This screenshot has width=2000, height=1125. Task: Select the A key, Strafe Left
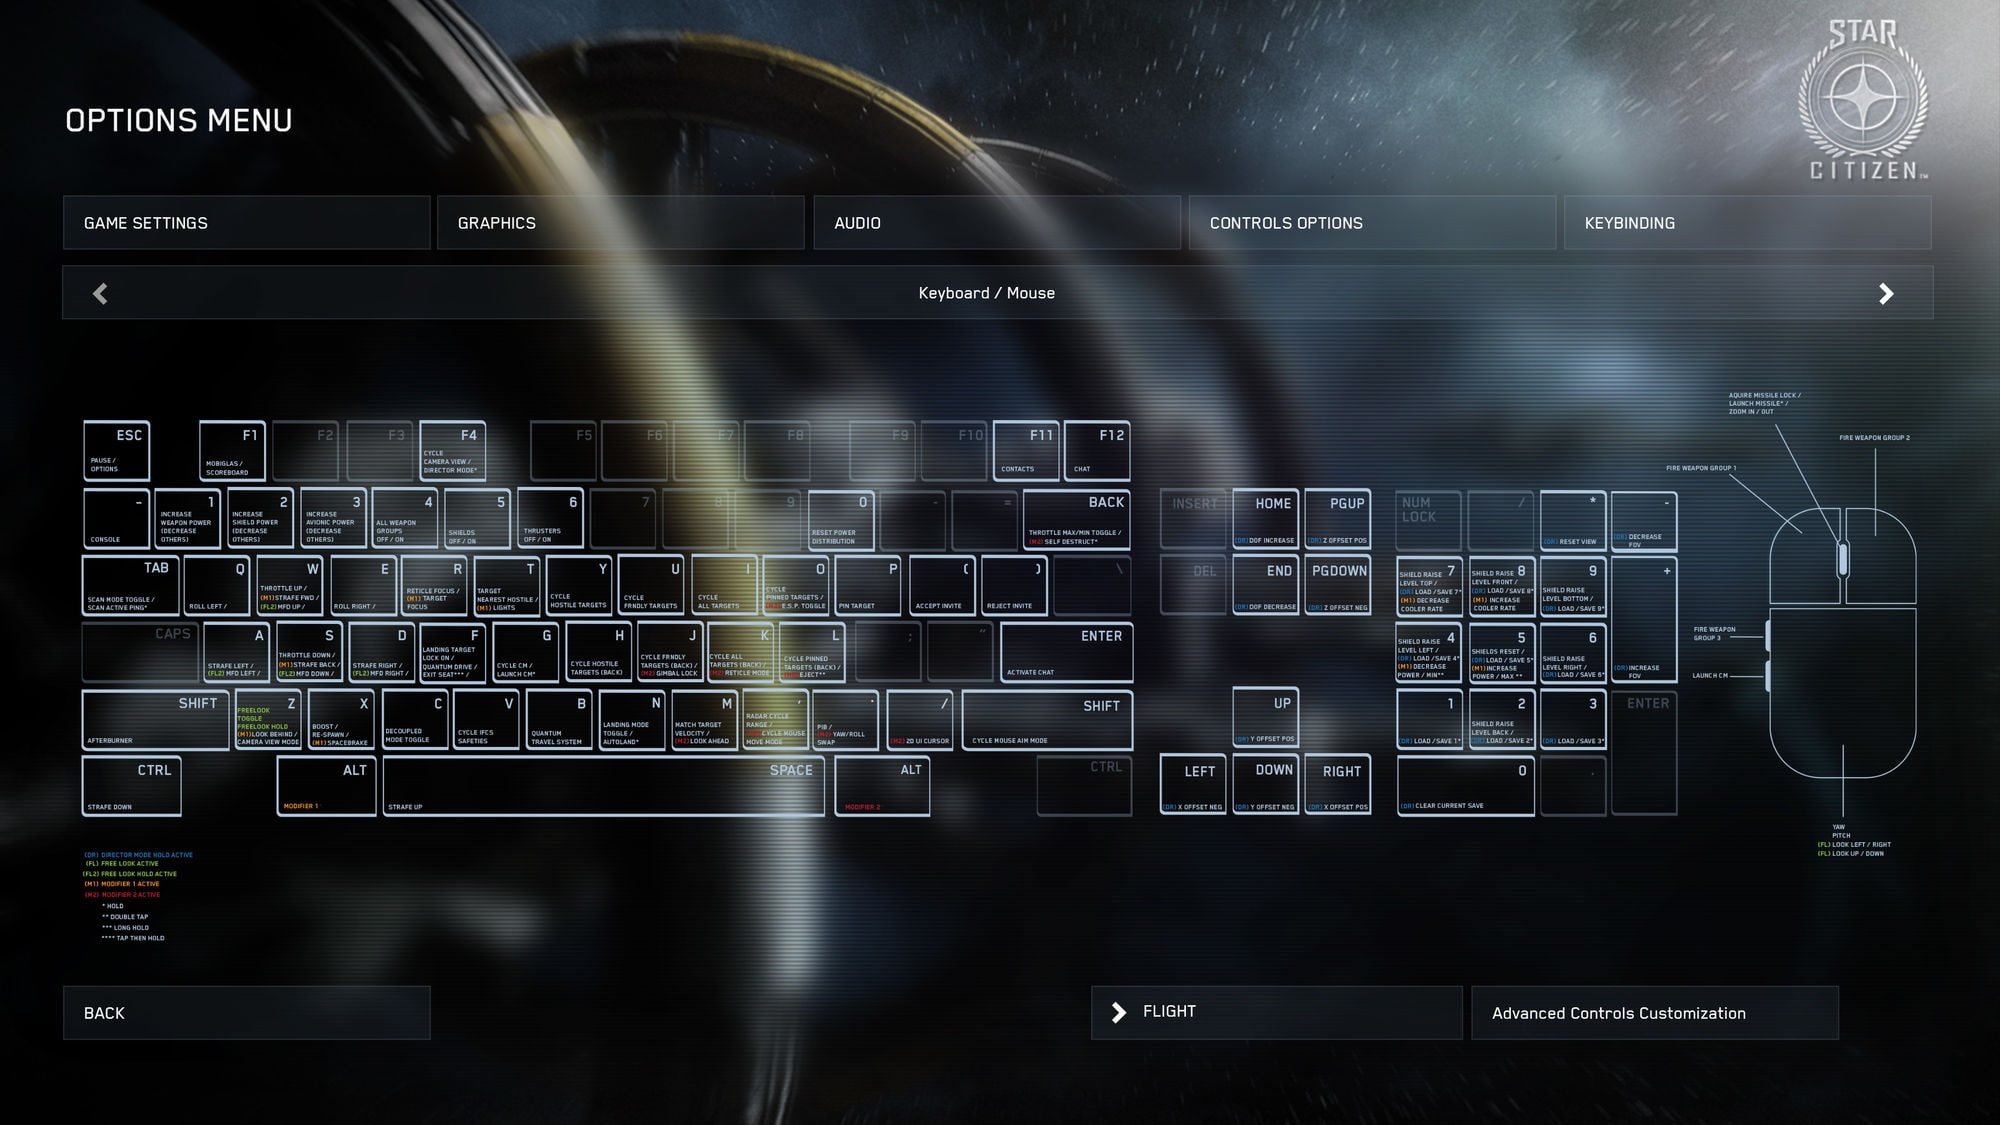pyautogui.click(x=236, y=652)
